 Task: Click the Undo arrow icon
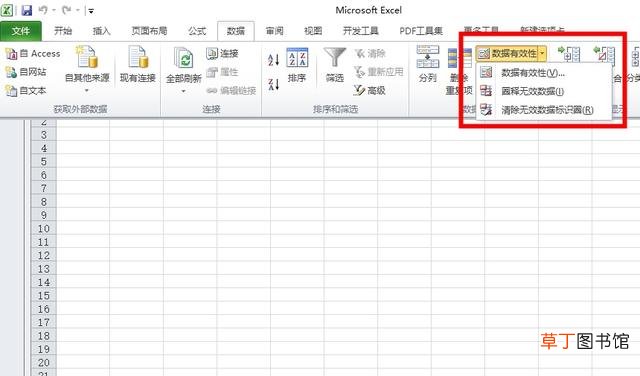pyautogui.click(x=43, y=10)
